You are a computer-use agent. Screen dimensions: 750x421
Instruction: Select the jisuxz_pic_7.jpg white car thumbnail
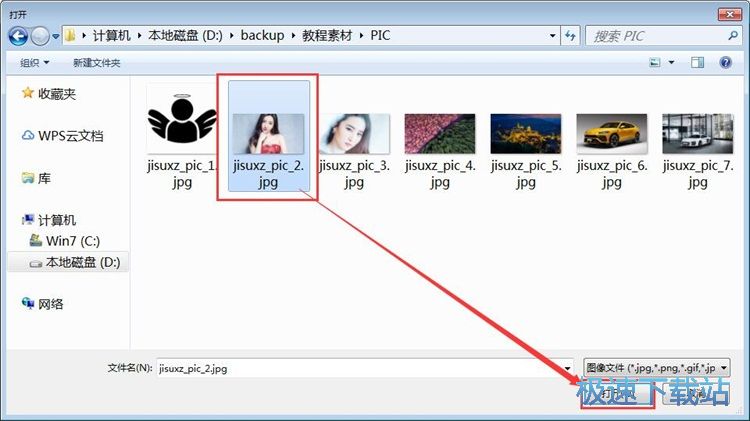pyautogui.click(x=697, y=133)
